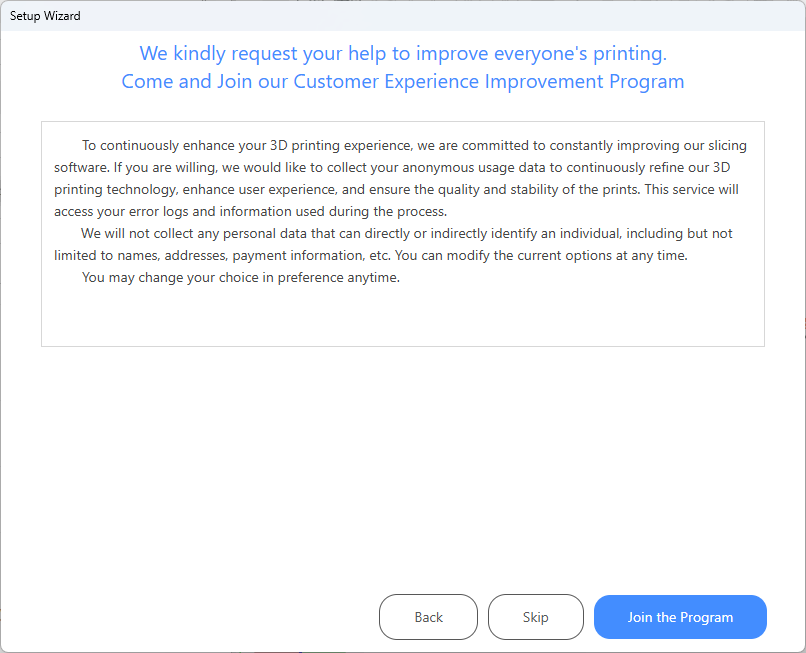
Task: Skip joining the improvement program
Action: point(535,617)
